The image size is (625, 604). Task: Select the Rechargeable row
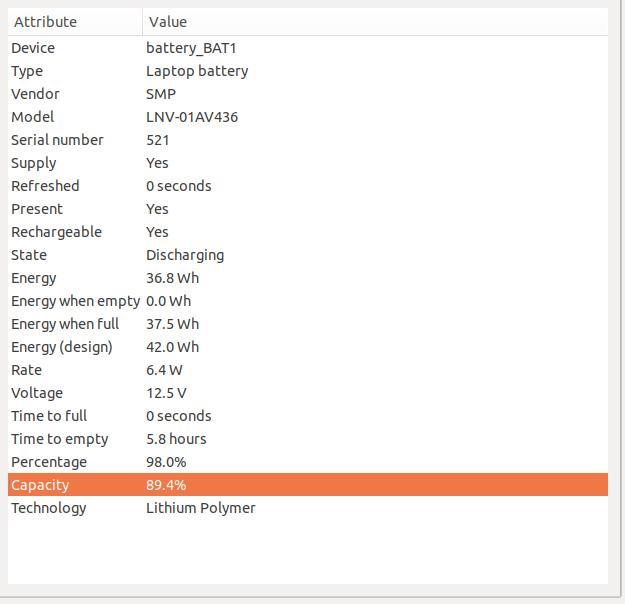pyautogui.click(x=308, y=232)
